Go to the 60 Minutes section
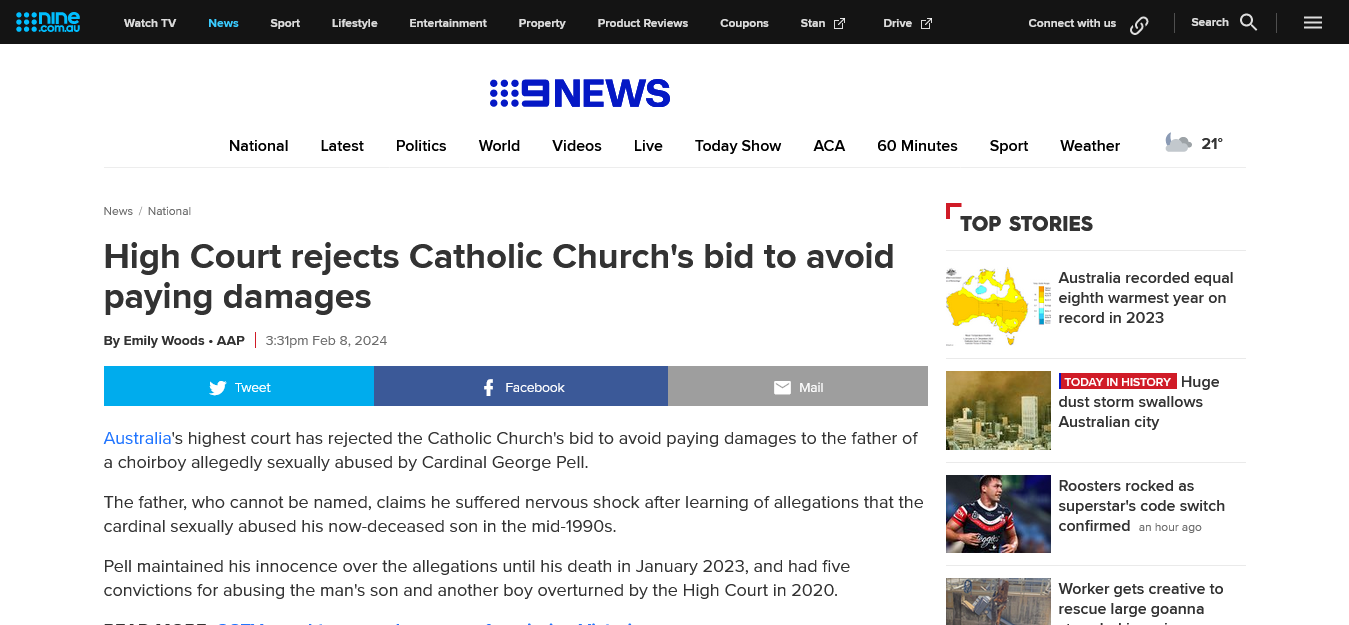Viewport: 1349px width, 625px height. click(917, 146)
